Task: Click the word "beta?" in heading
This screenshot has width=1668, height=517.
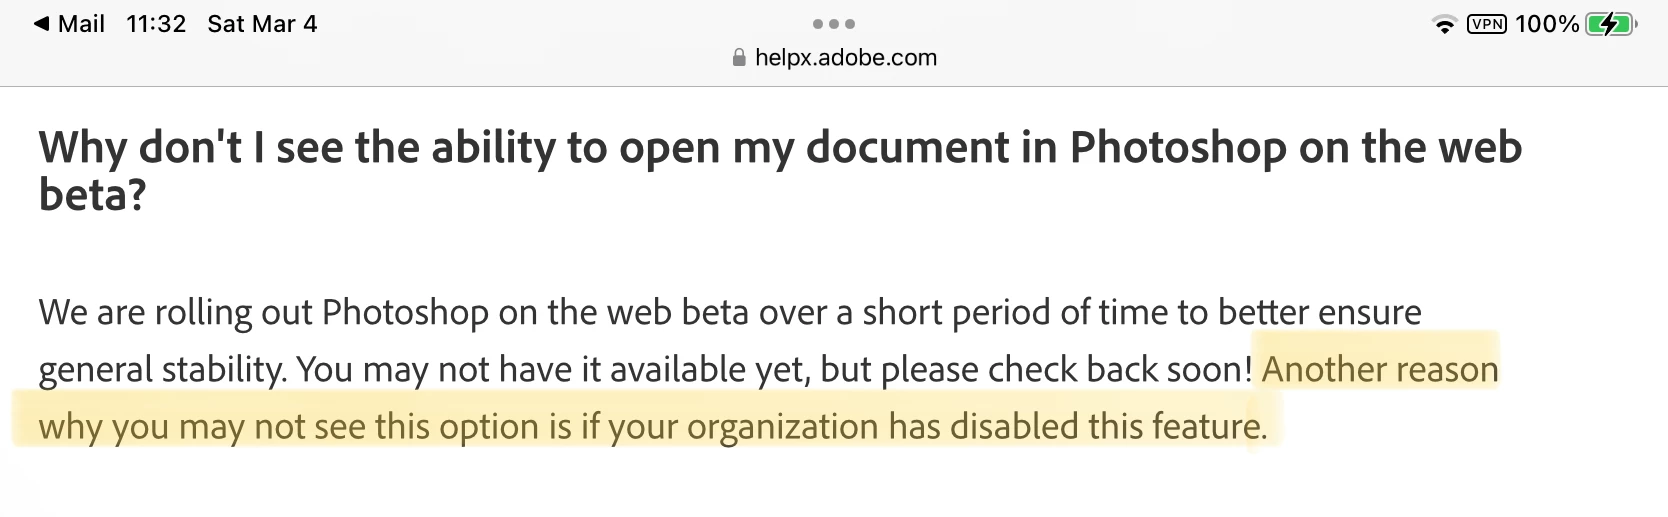Action: point(92,194)
